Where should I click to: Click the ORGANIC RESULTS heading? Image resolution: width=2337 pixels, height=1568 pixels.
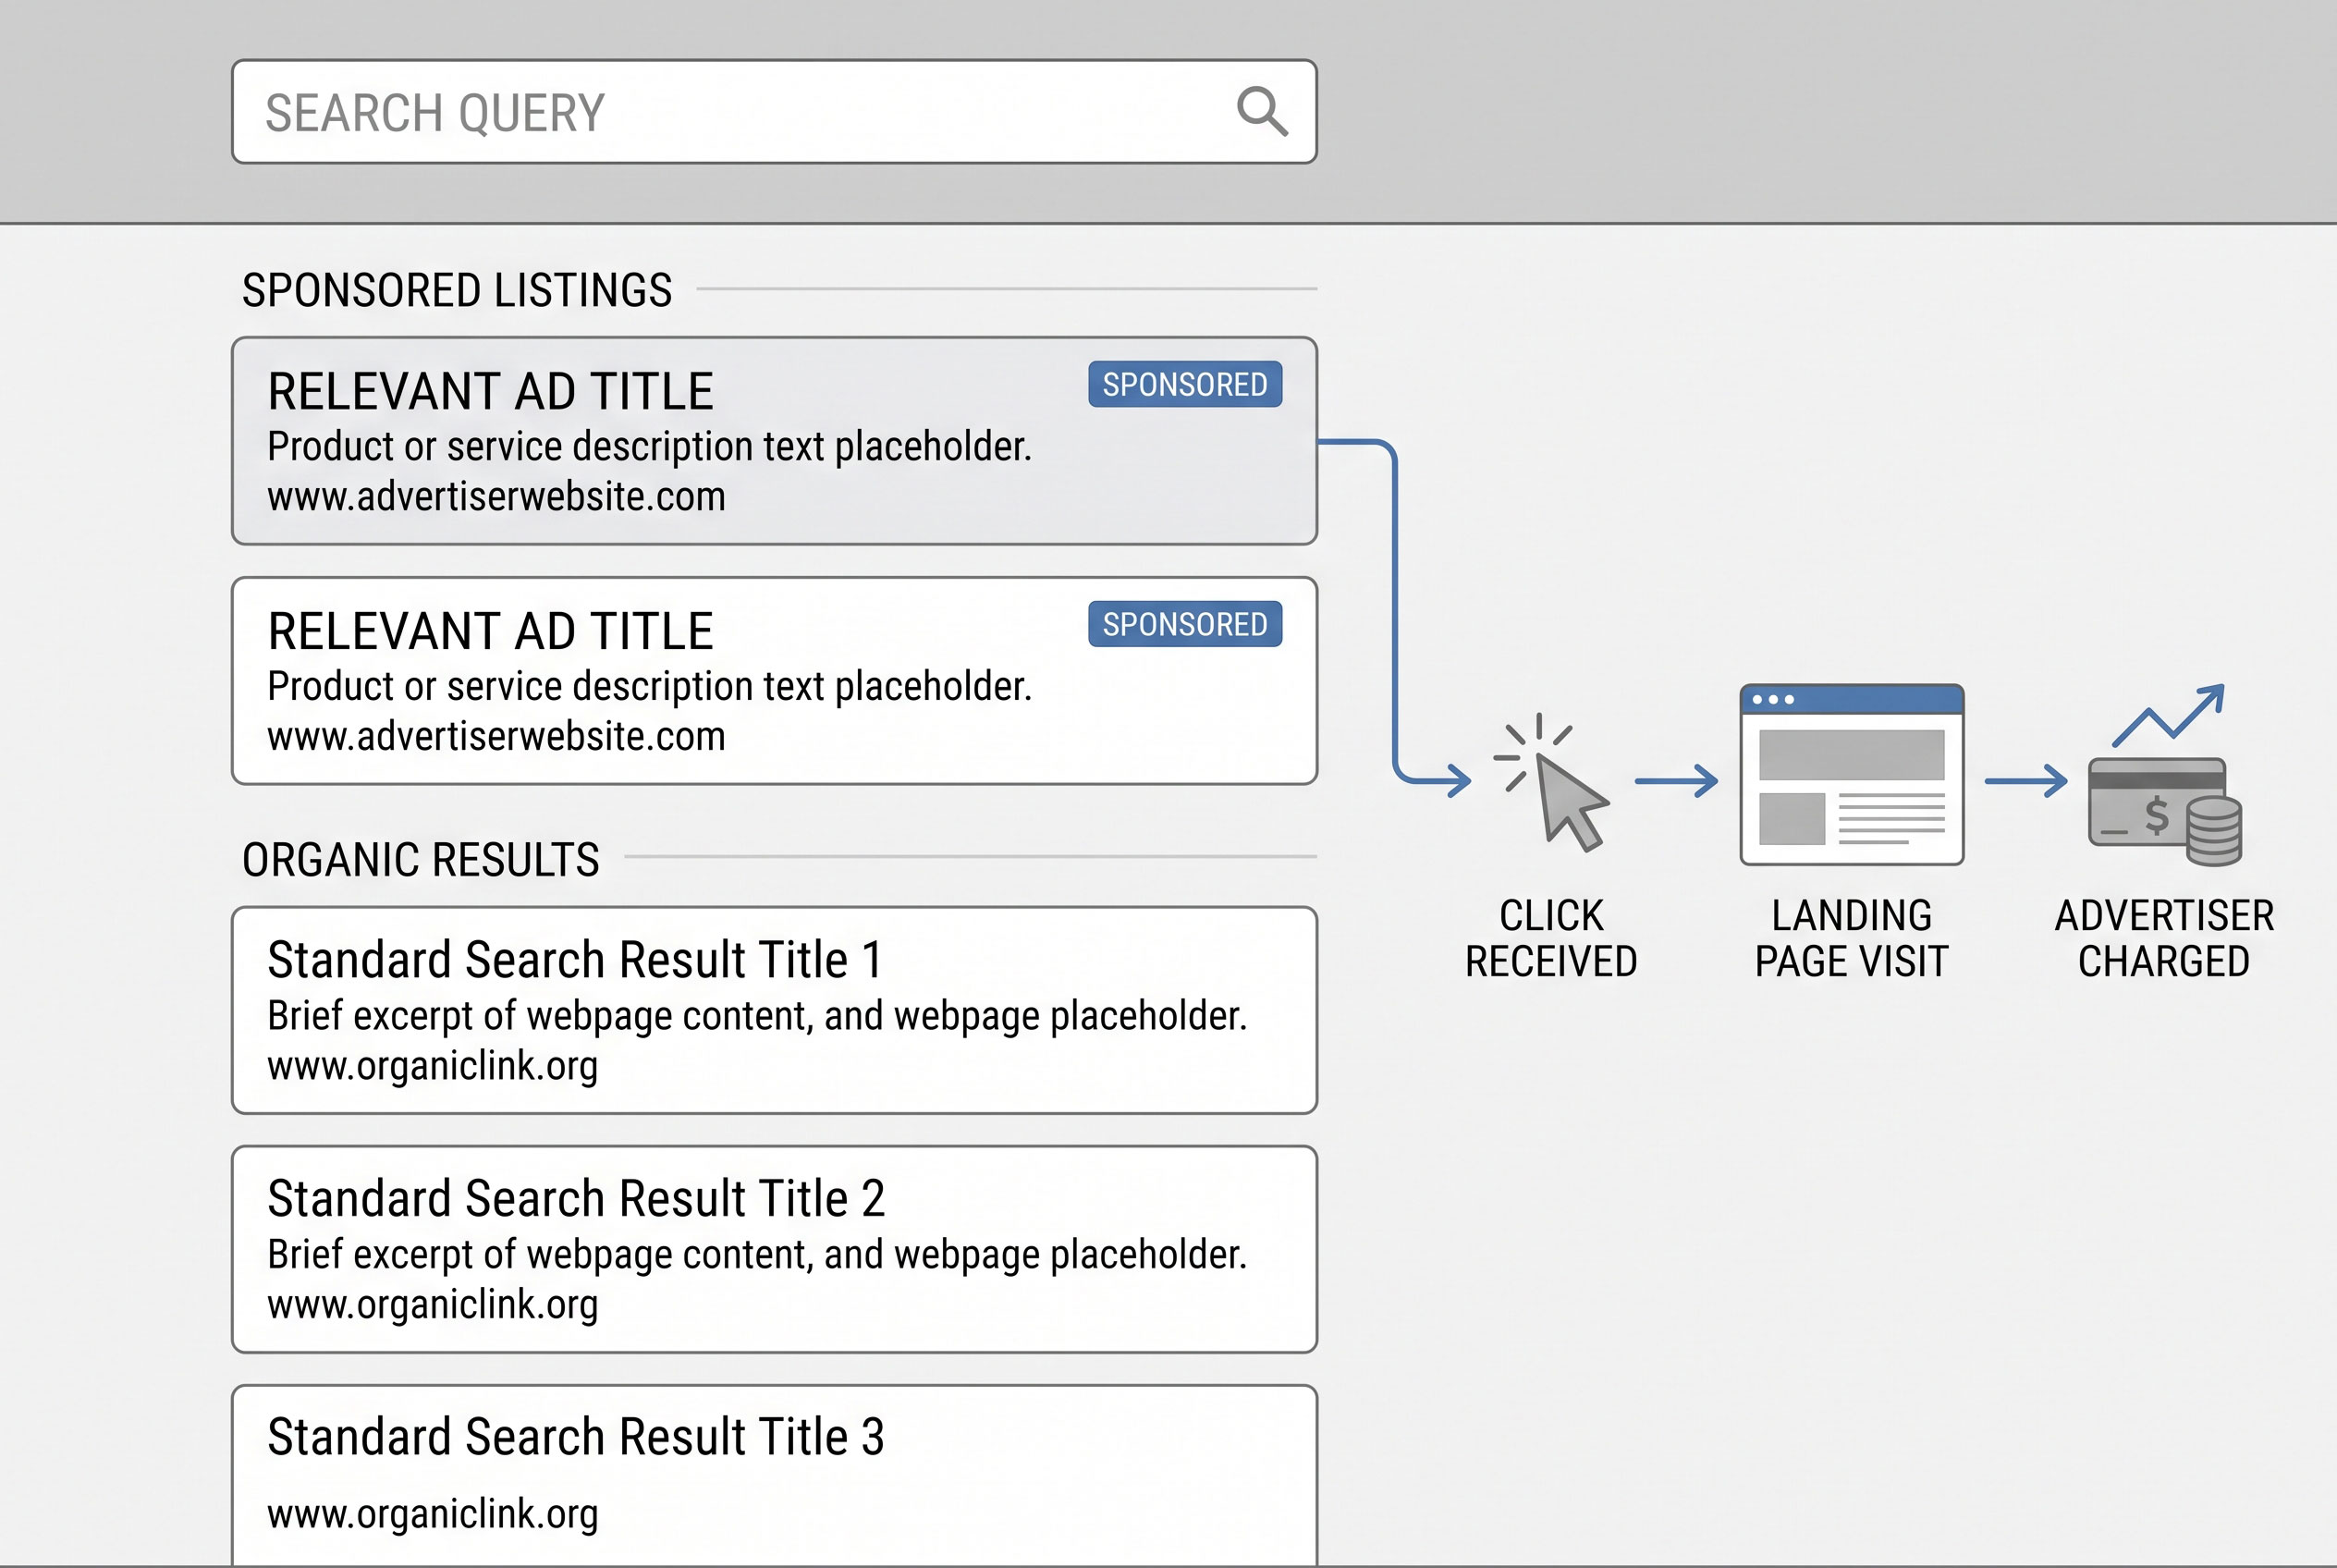(420, 860)
